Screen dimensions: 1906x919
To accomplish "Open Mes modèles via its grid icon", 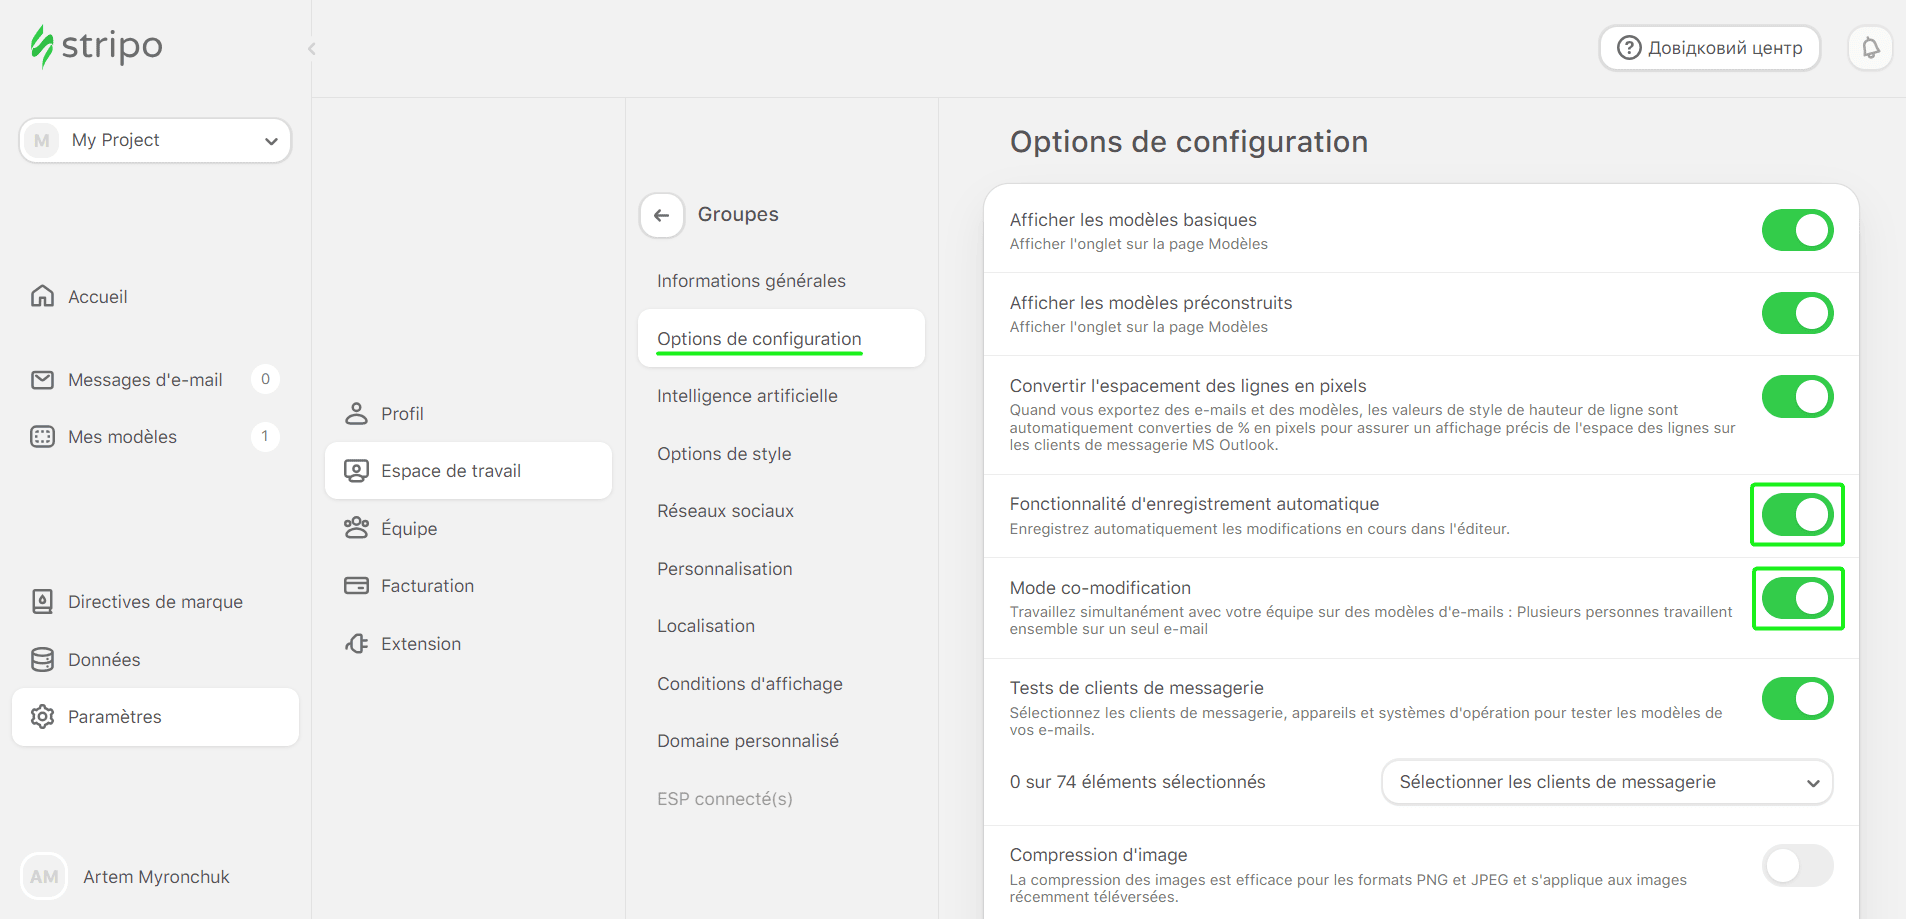I will tap(41, 436).
